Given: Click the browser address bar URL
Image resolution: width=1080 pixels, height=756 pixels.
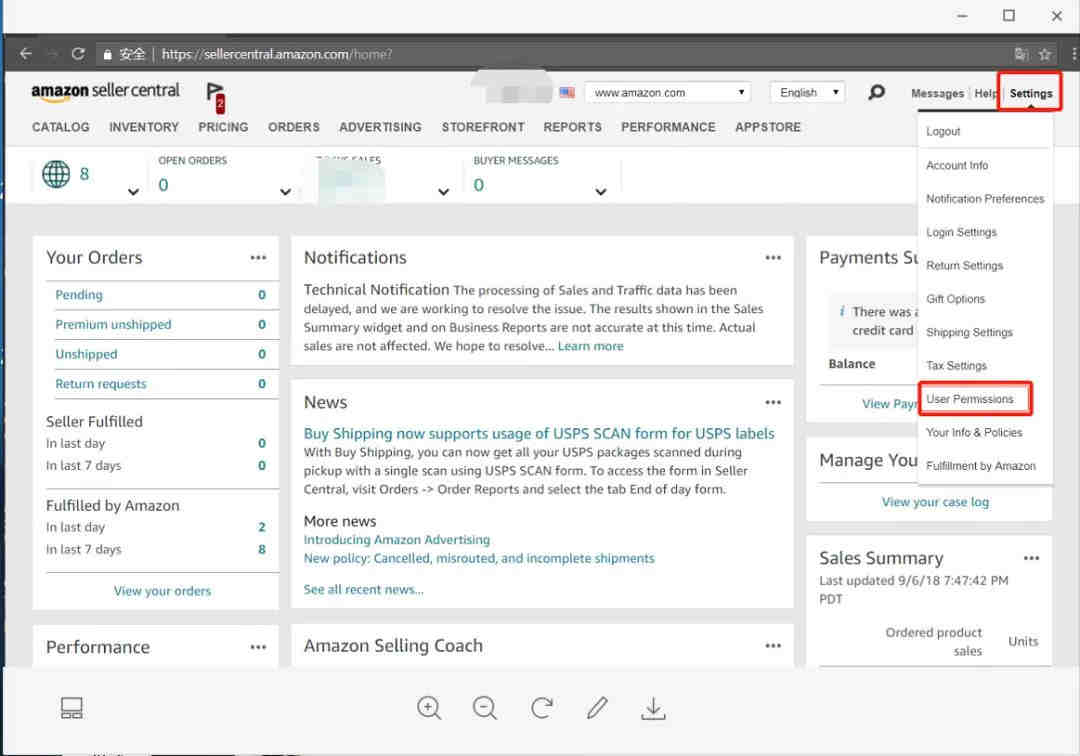Looking at the screenshot, I should point(277,54).
